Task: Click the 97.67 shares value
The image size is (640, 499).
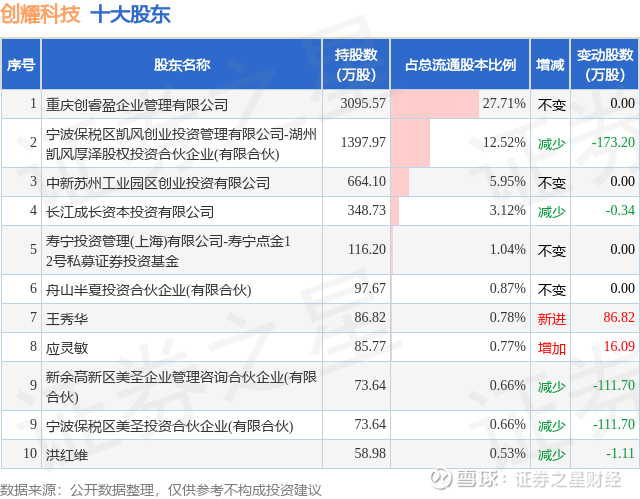Action: click(x=370, y=288)
